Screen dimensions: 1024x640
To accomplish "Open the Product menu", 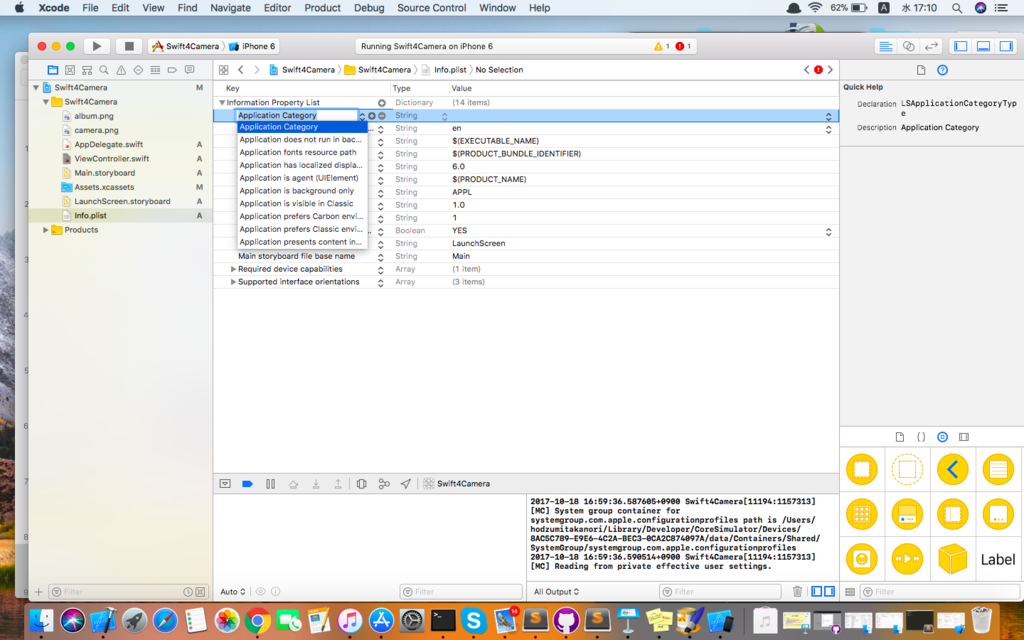I will coord(322,8).
